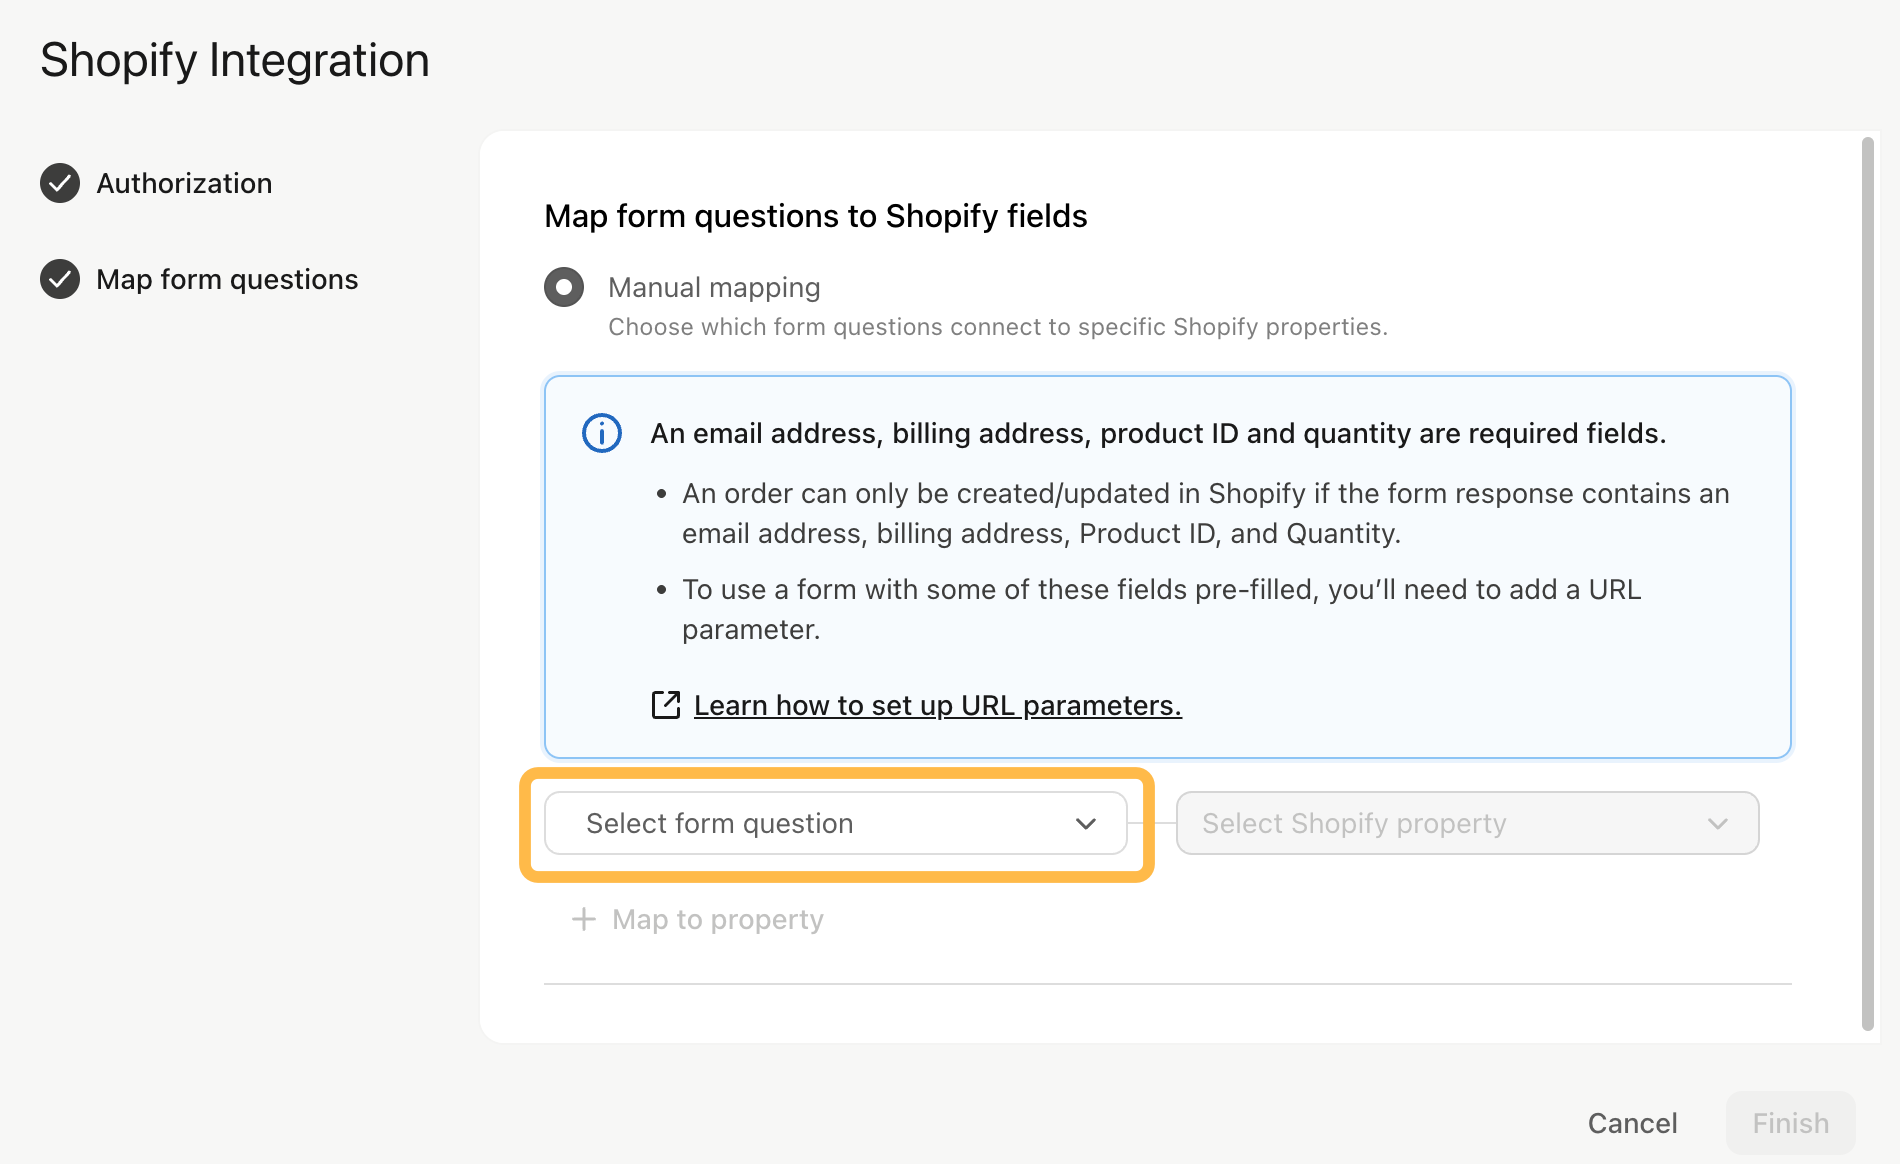
Task: Click the bullet about order created/updated in Shopify
Action: click(1205, 513)
